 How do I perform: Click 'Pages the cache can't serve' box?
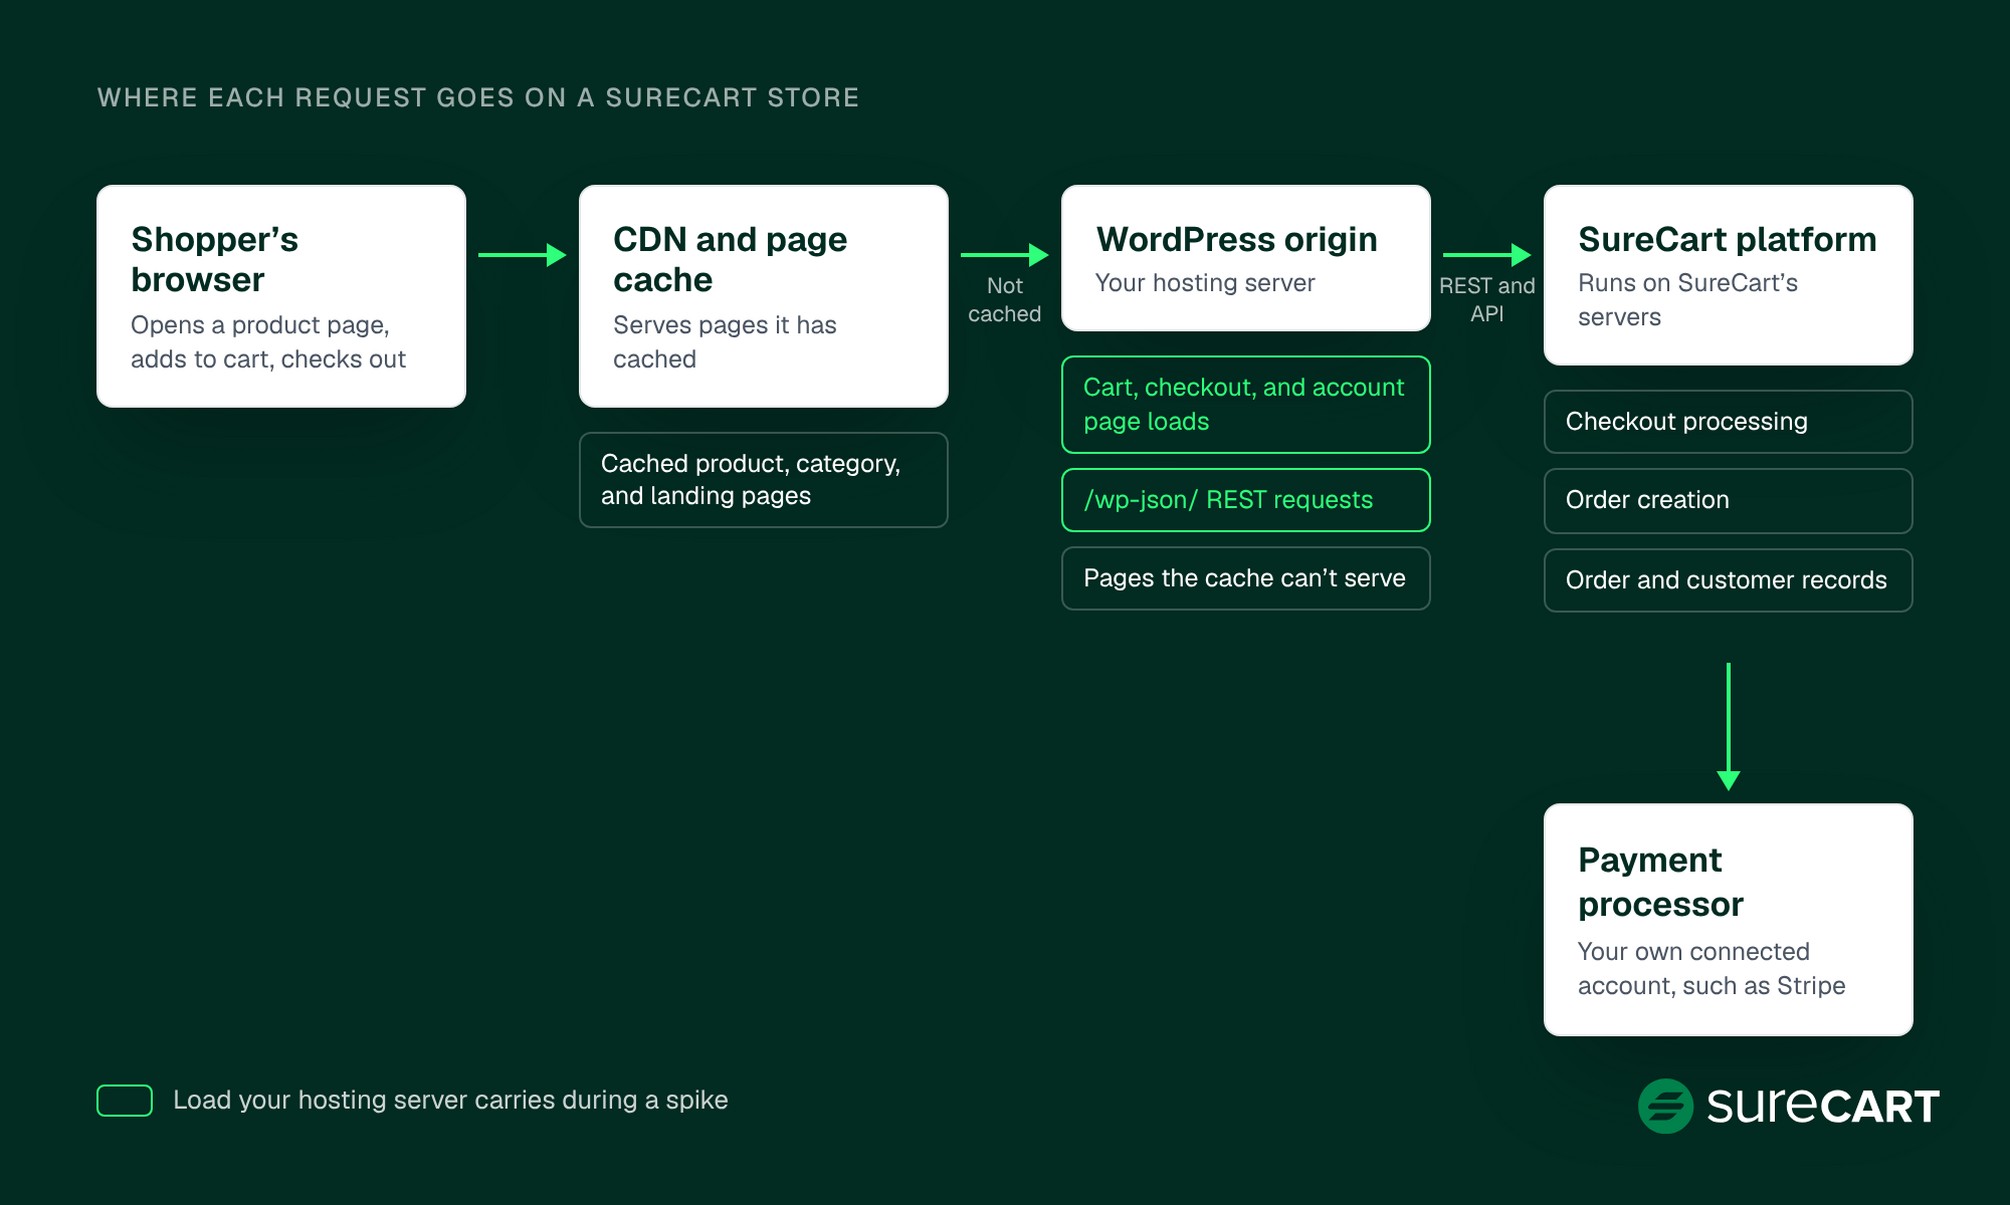[1246, 579]
